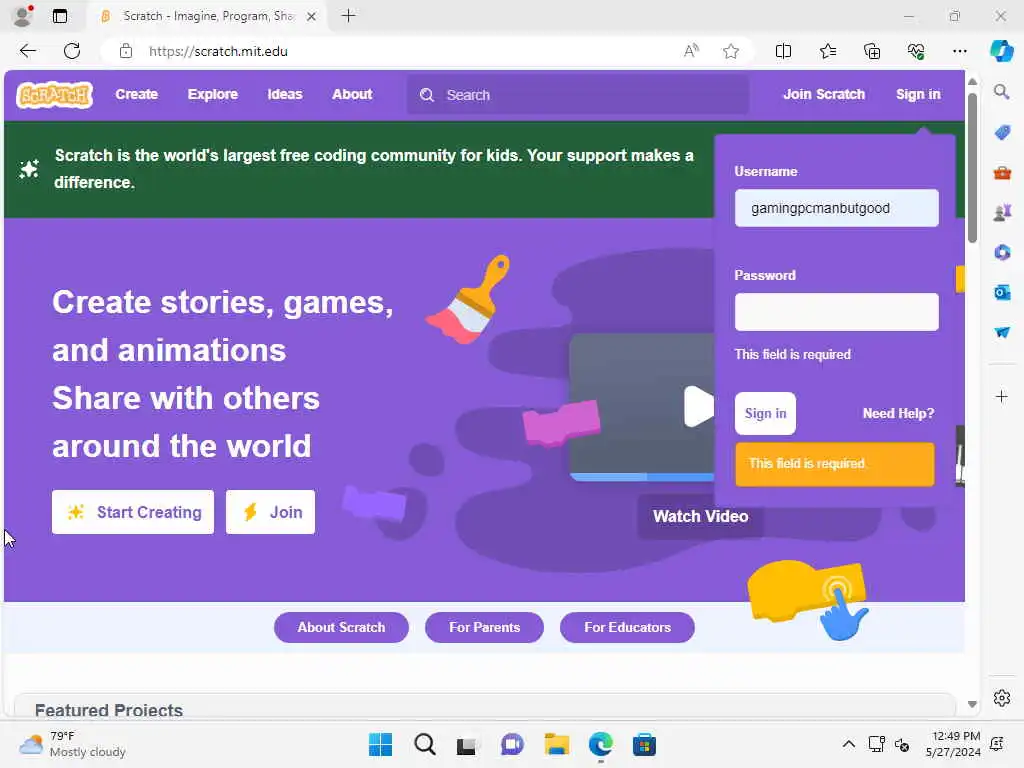Open the For Parents page
The height and width of the screenshot is (768, 1024).
pyautogui.click(x=485, y=628)
